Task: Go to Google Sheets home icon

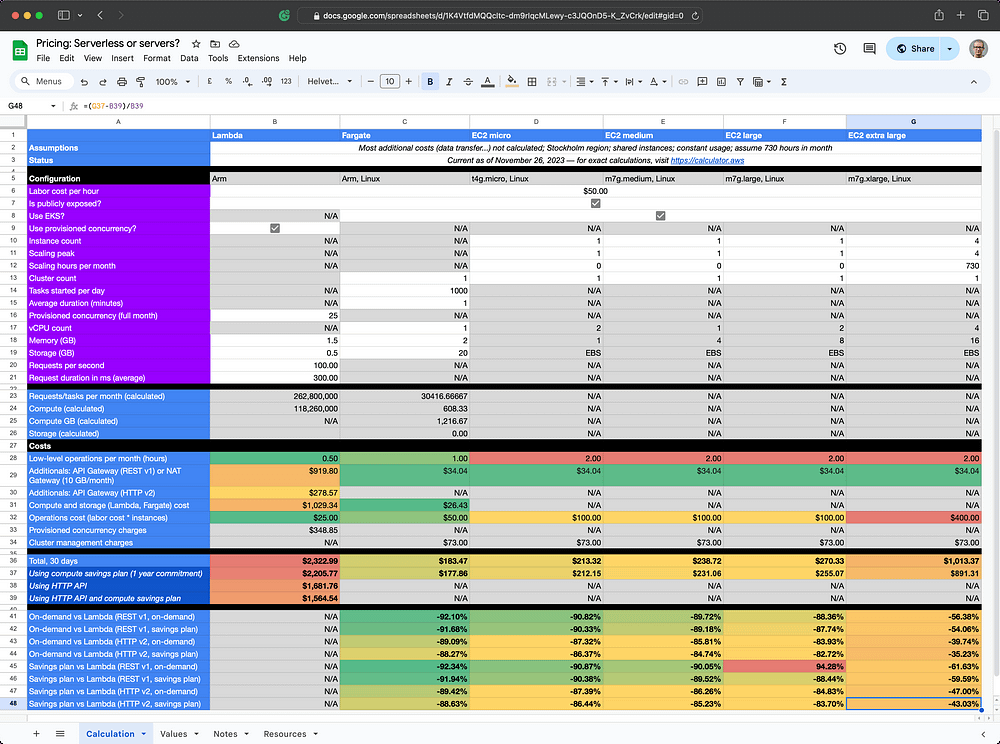Action: click(20, 50)
